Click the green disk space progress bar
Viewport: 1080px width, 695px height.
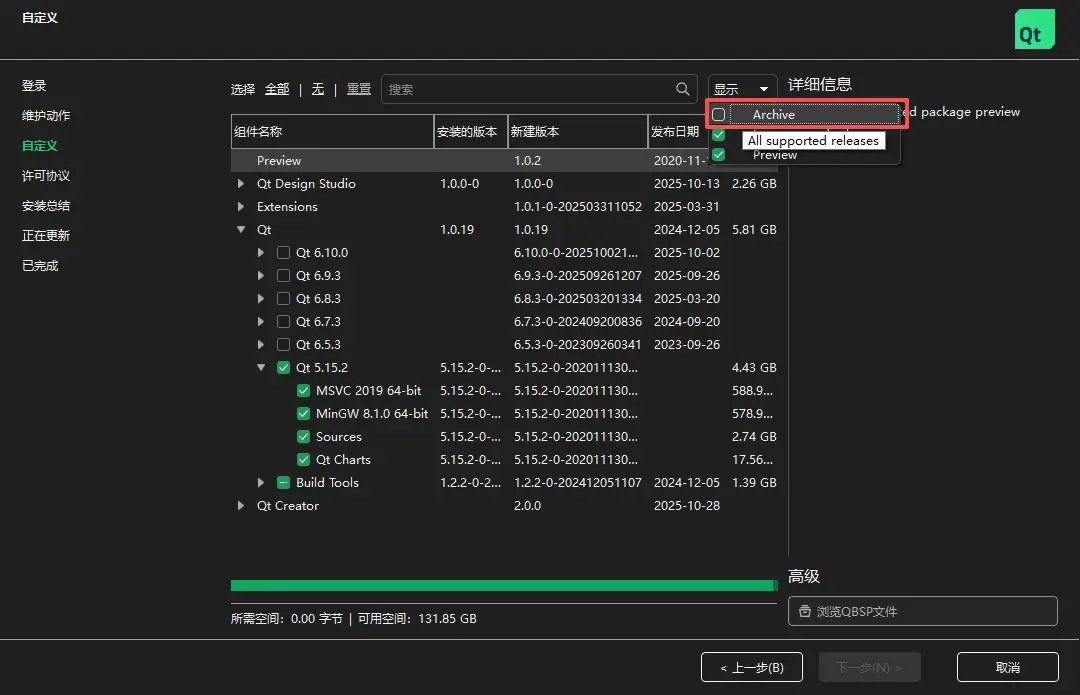504,585
